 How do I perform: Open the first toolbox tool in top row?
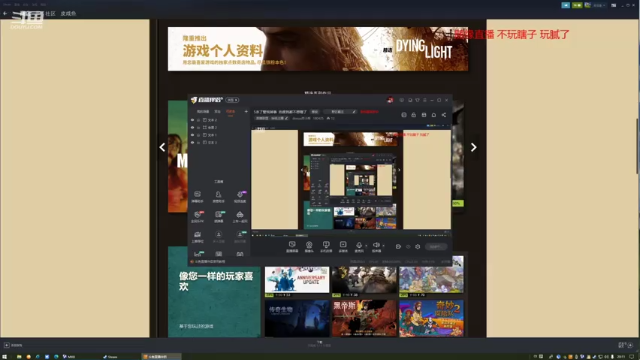[197, 196]
